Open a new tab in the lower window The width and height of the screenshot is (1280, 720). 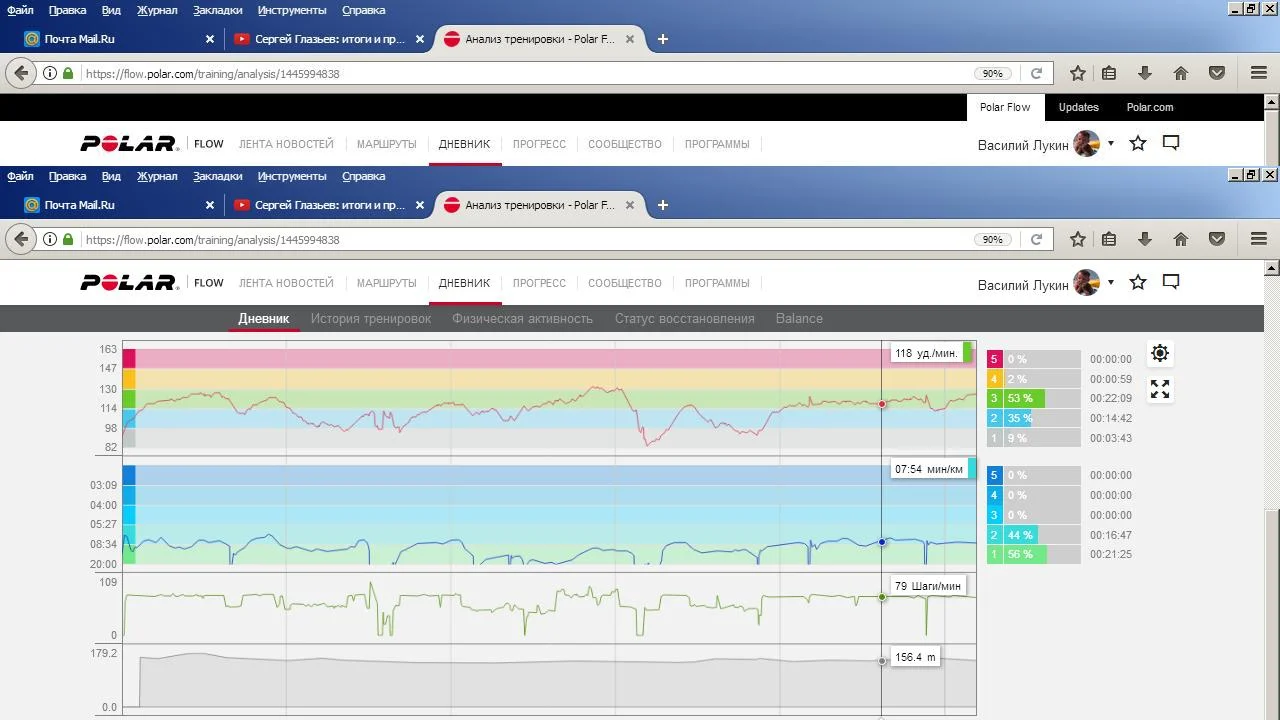pos(662,205)
